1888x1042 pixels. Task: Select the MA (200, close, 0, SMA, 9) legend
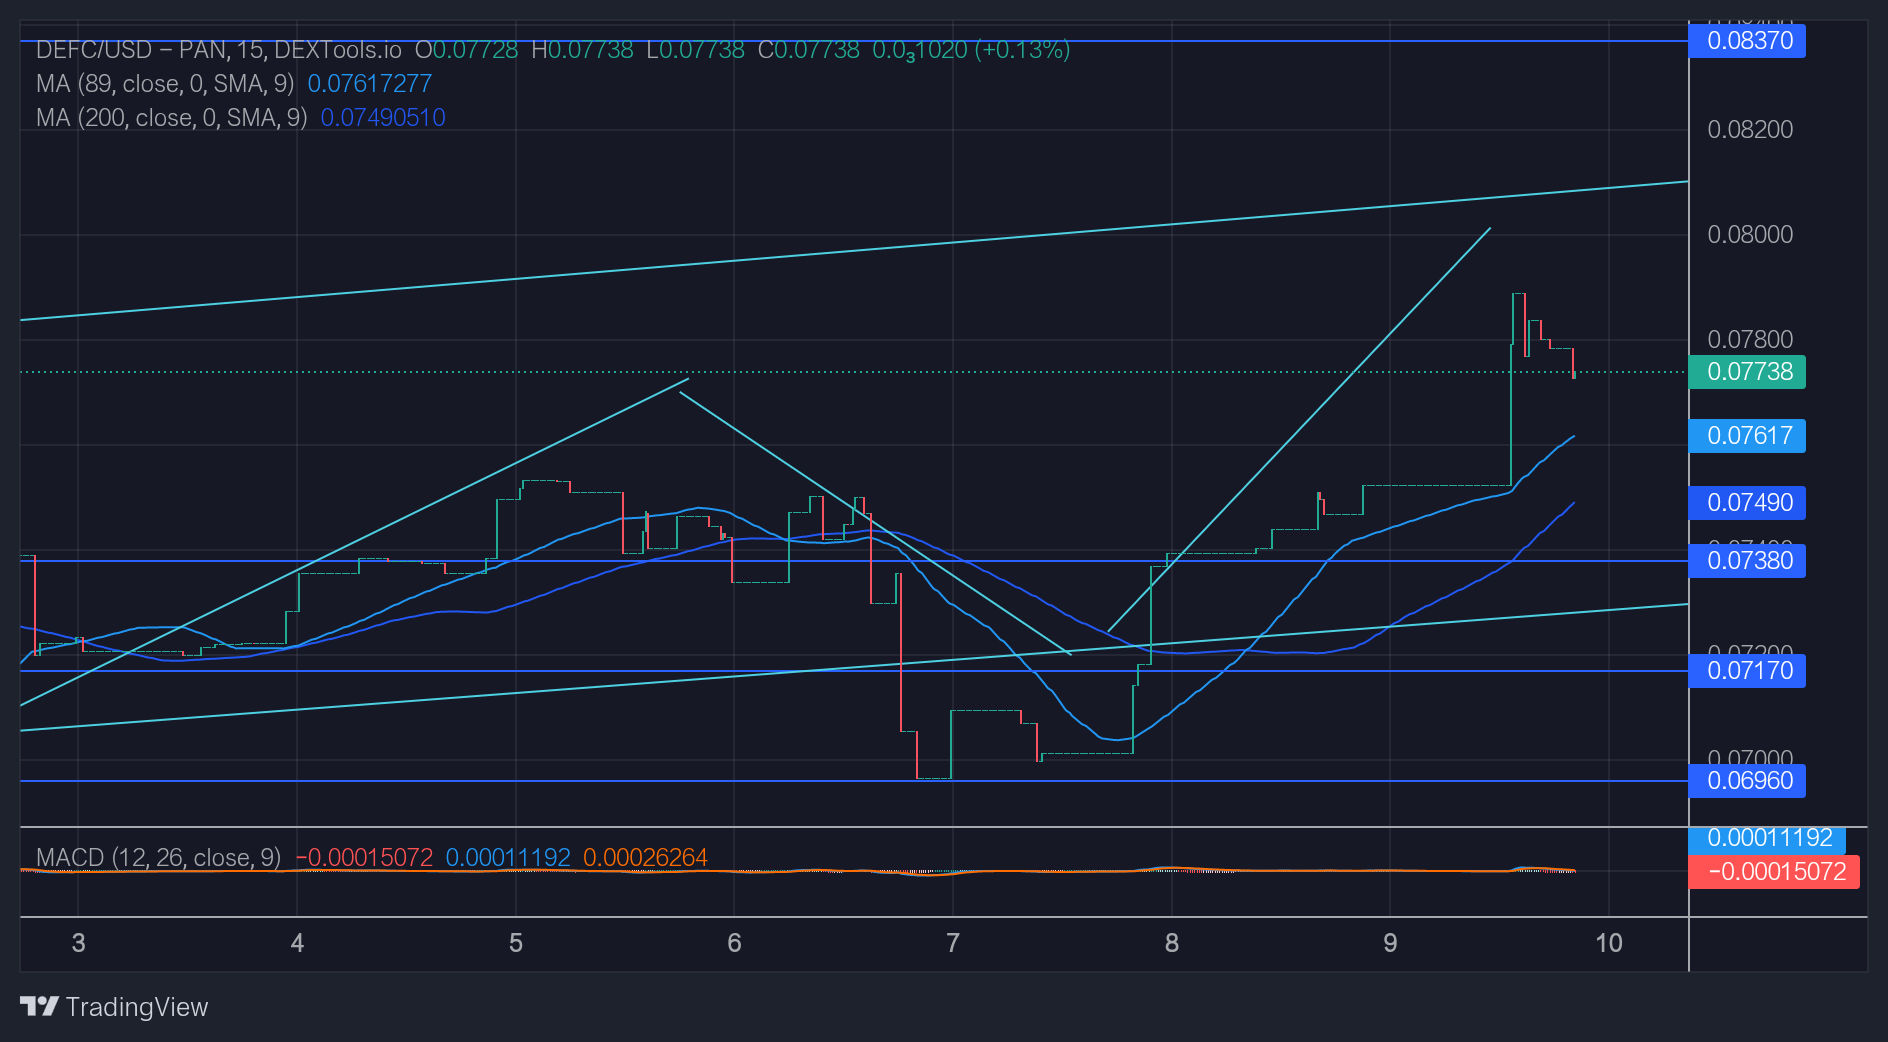click(171, 118)
